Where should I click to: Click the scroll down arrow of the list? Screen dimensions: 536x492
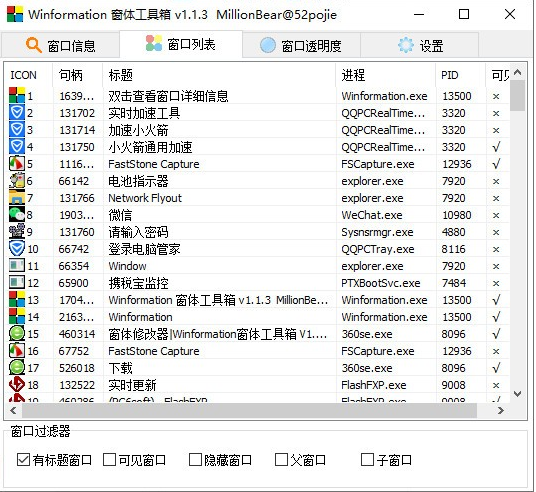point(518,394)
